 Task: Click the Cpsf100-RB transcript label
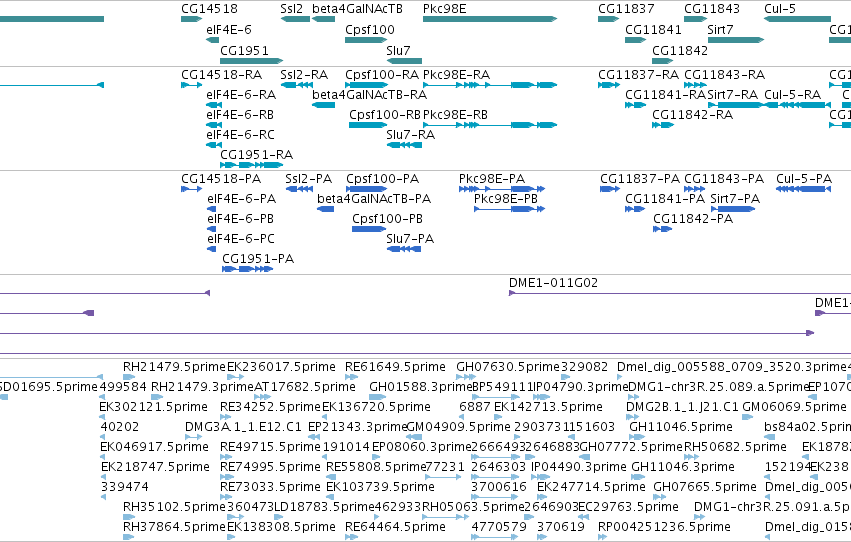click(x=385, y=115)
